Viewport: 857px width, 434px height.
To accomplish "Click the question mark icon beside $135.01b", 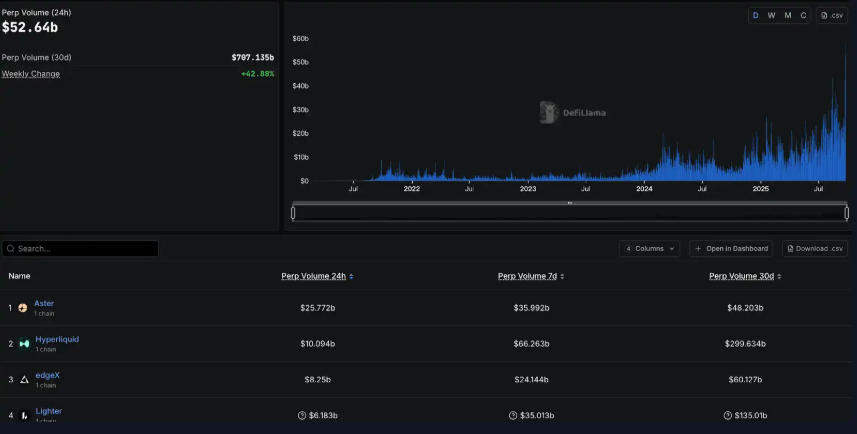I will pos(728,415).
